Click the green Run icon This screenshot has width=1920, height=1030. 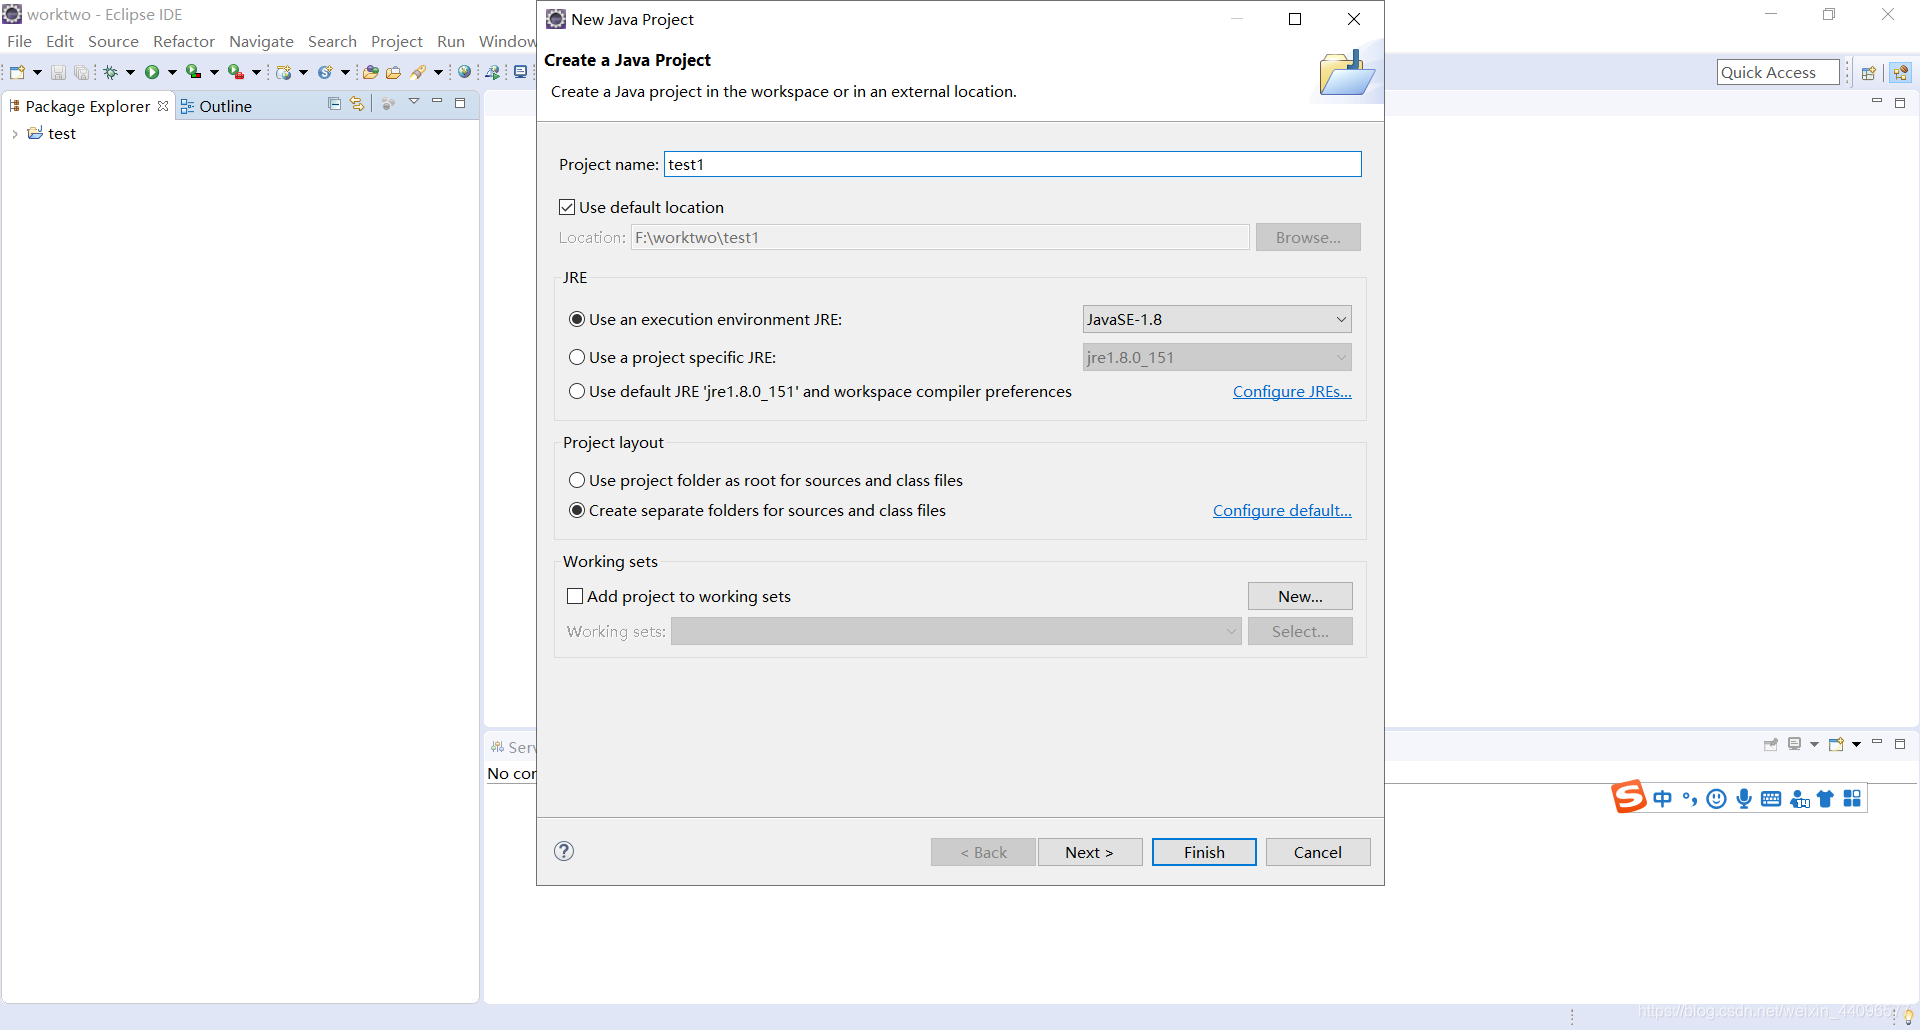pos(152,72)
